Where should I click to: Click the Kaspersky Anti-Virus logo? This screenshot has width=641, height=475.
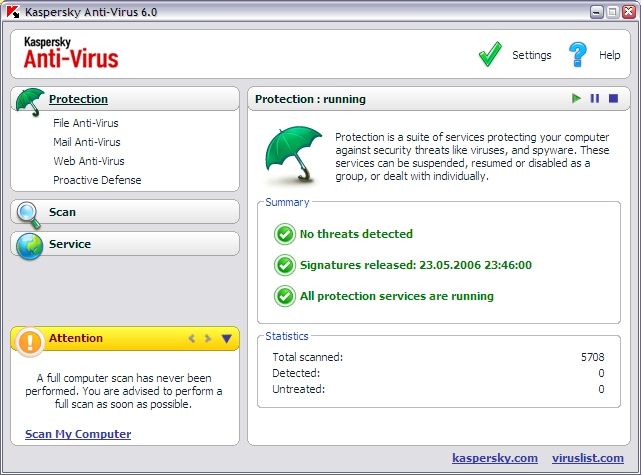[x=71, y=52]
